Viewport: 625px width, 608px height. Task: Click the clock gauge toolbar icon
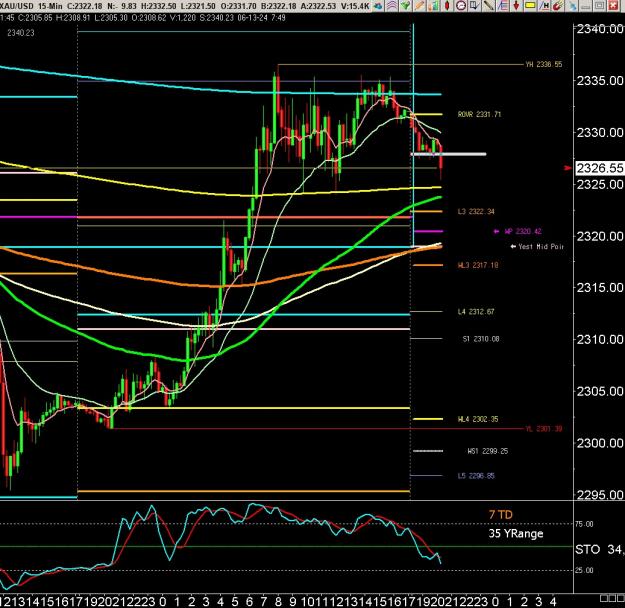[x=461, y=6]
